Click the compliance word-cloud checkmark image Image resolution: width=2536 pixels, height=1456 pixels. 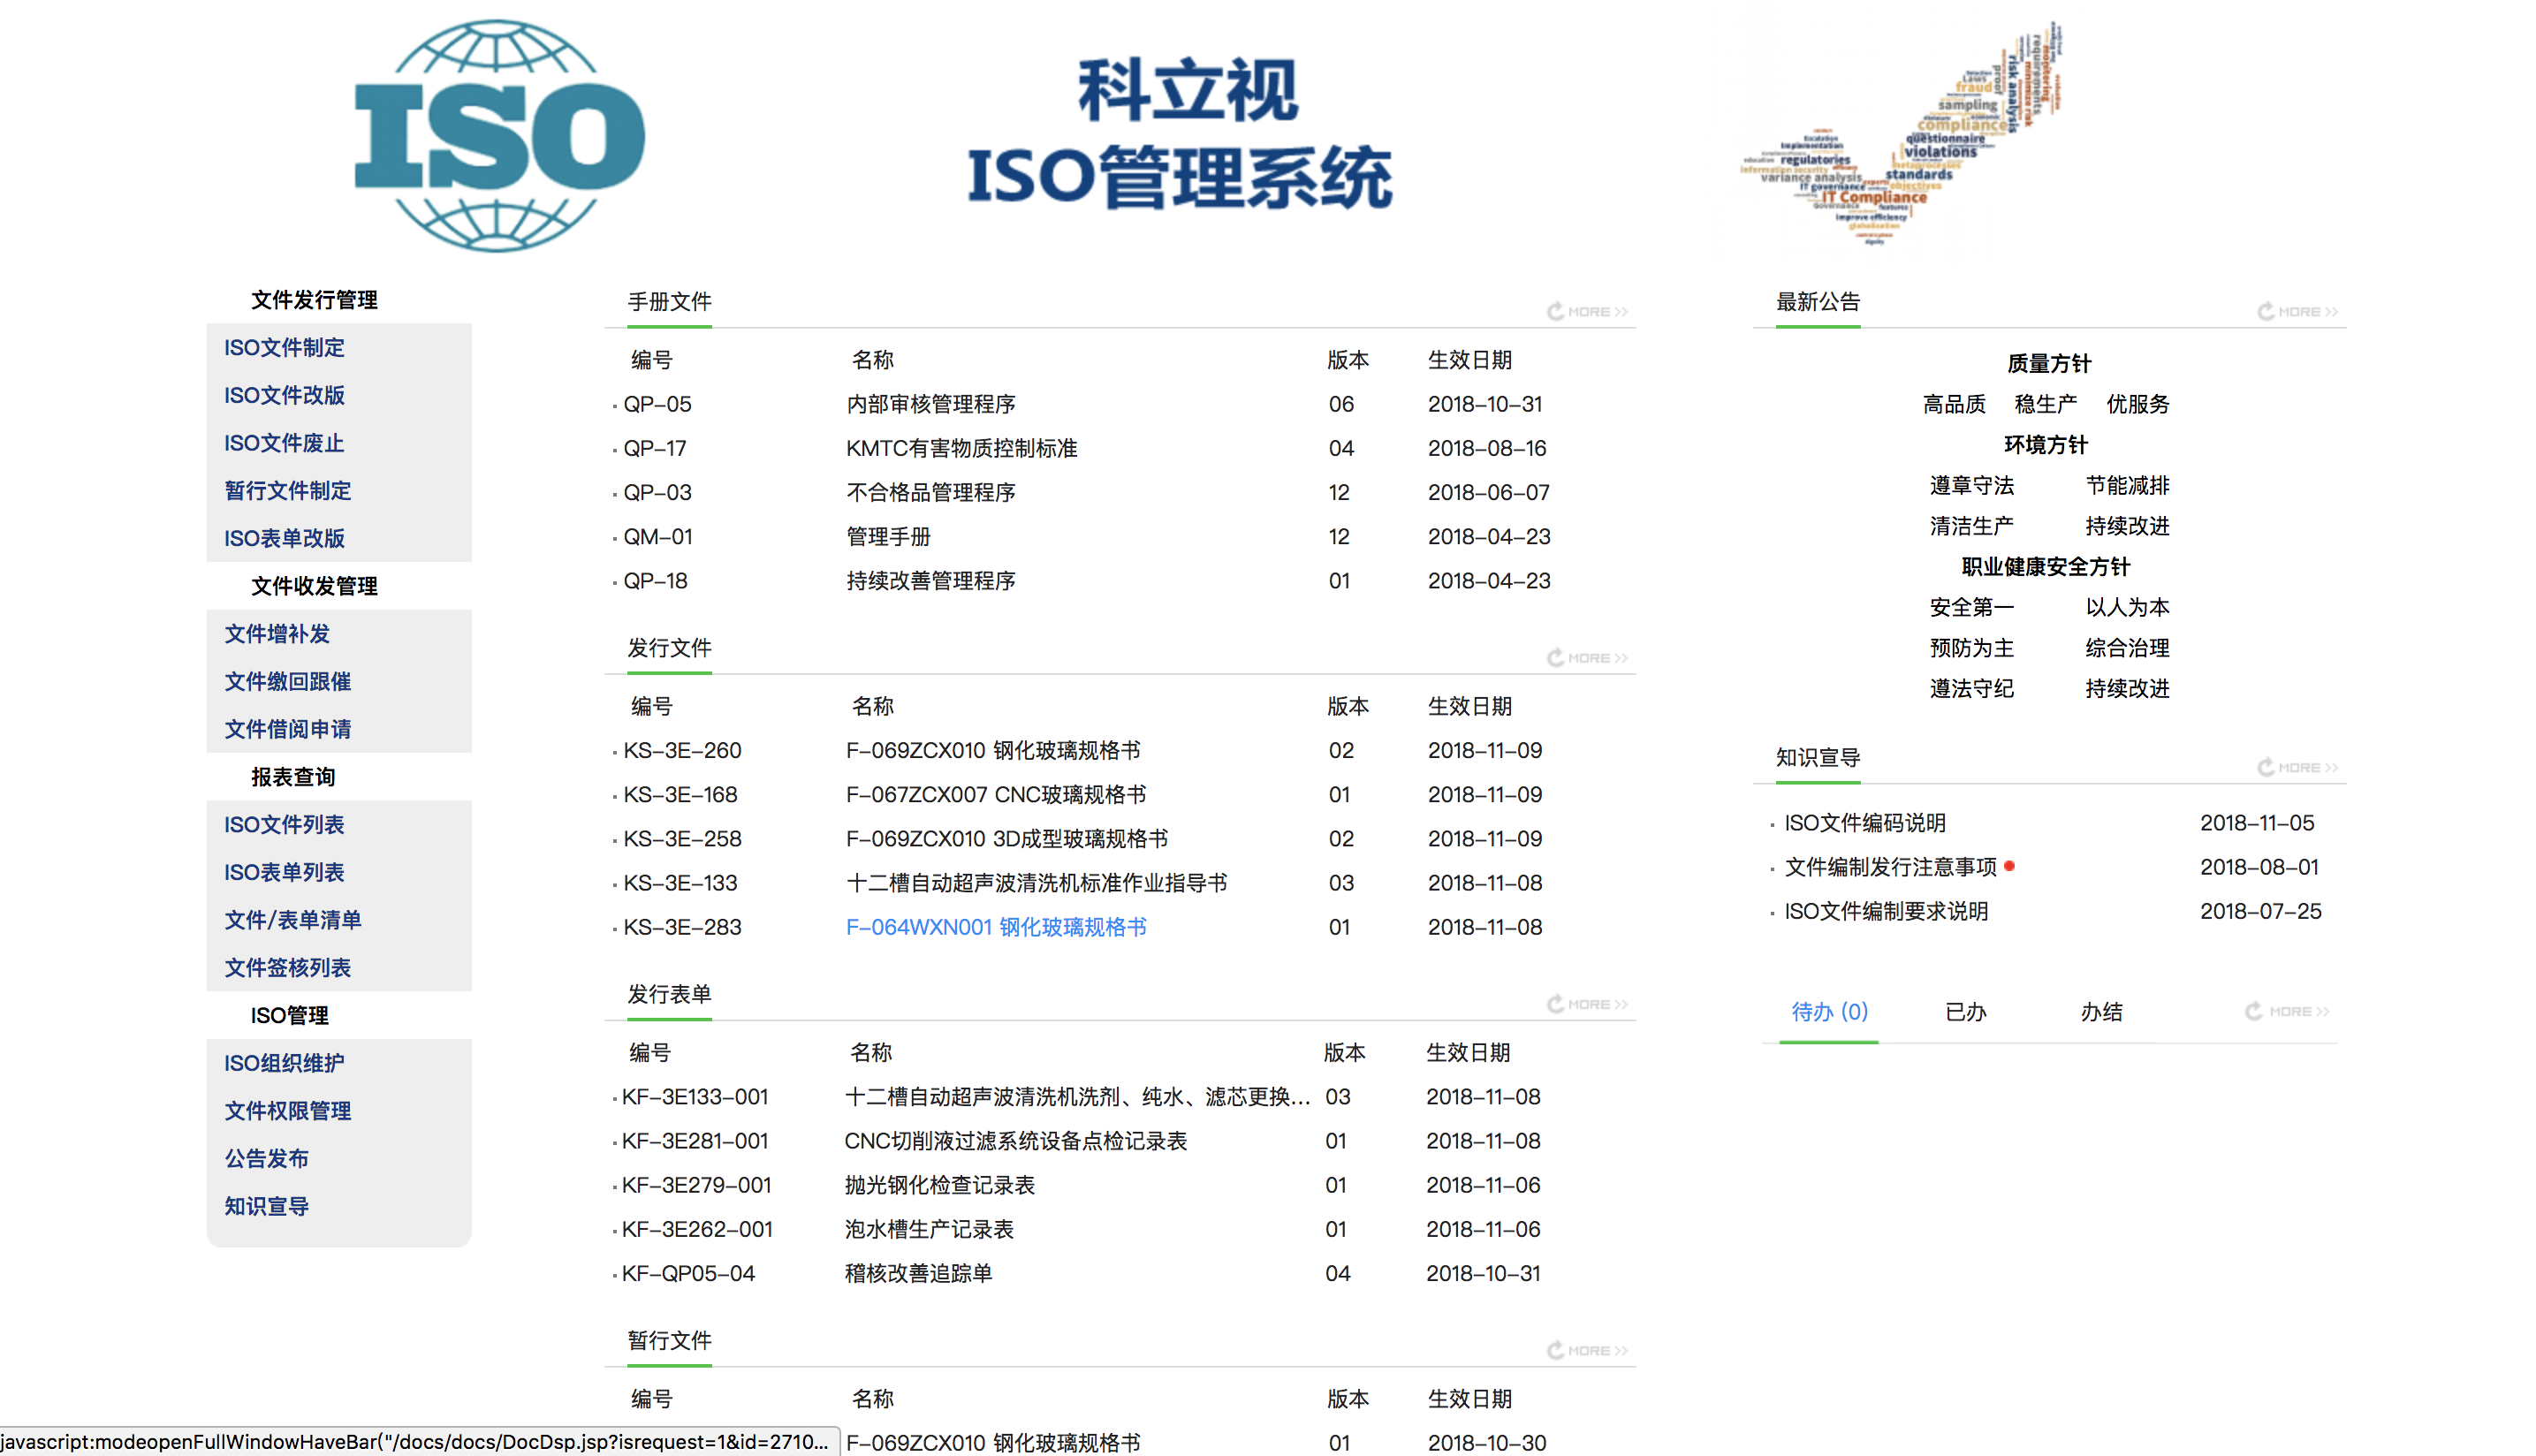point(1902,132)
